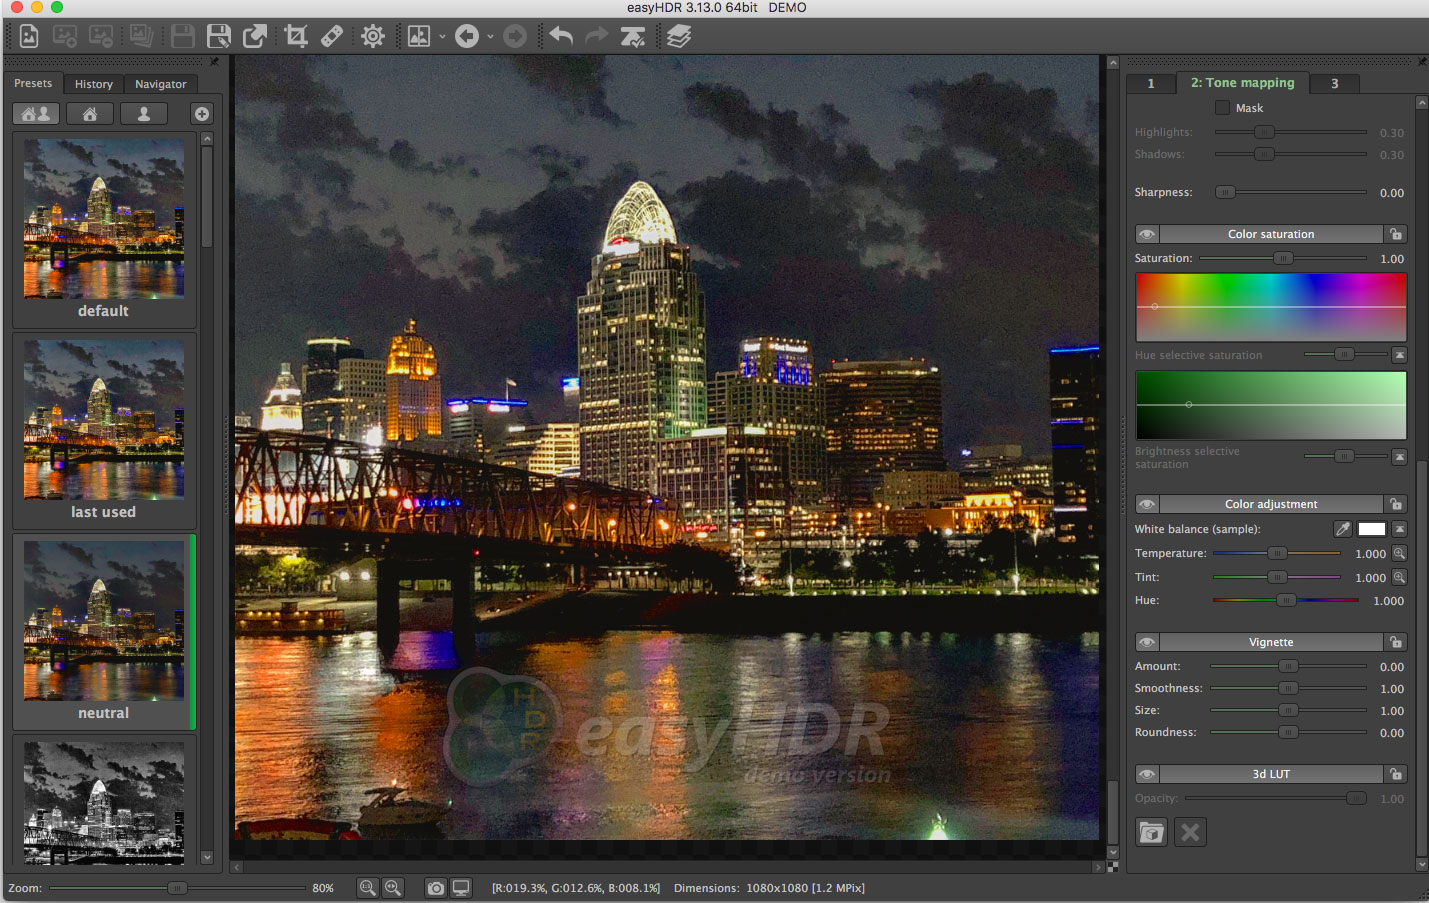Click the save-as icon with a pencil
Screen dimensions: 1429x903
pyautogui.click(x=218, y=37)
